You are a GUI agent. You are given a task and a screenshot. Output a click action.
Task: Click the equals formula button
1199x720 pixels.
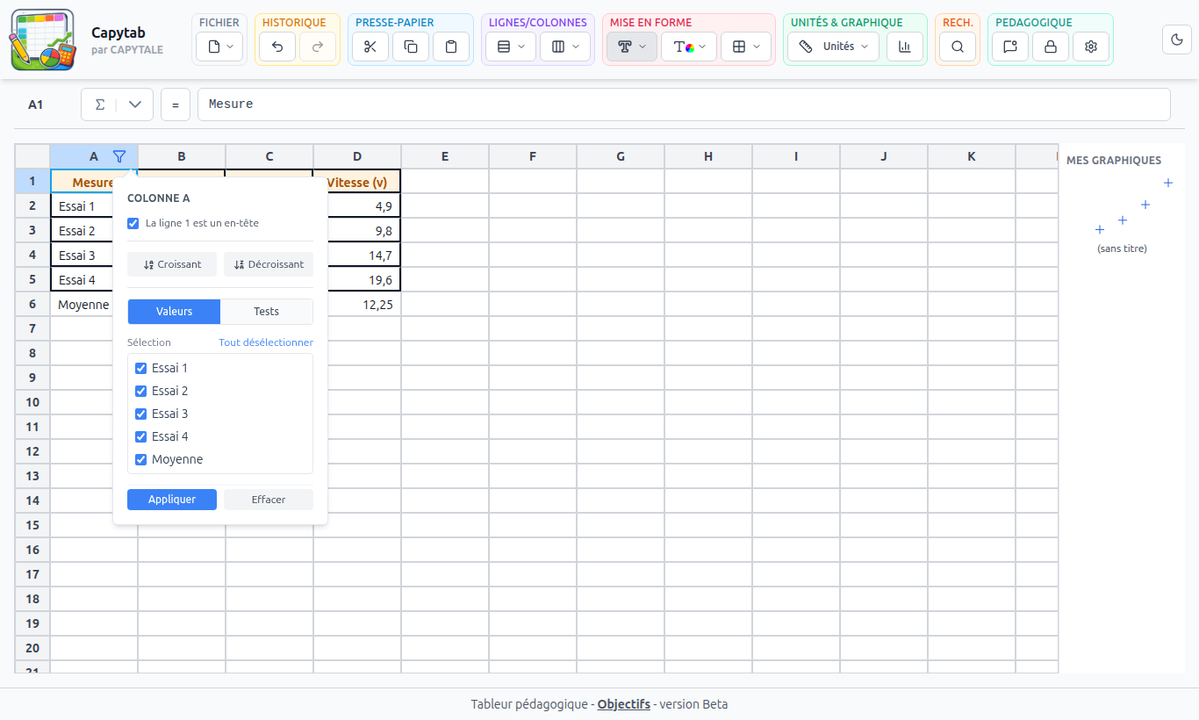175,105
